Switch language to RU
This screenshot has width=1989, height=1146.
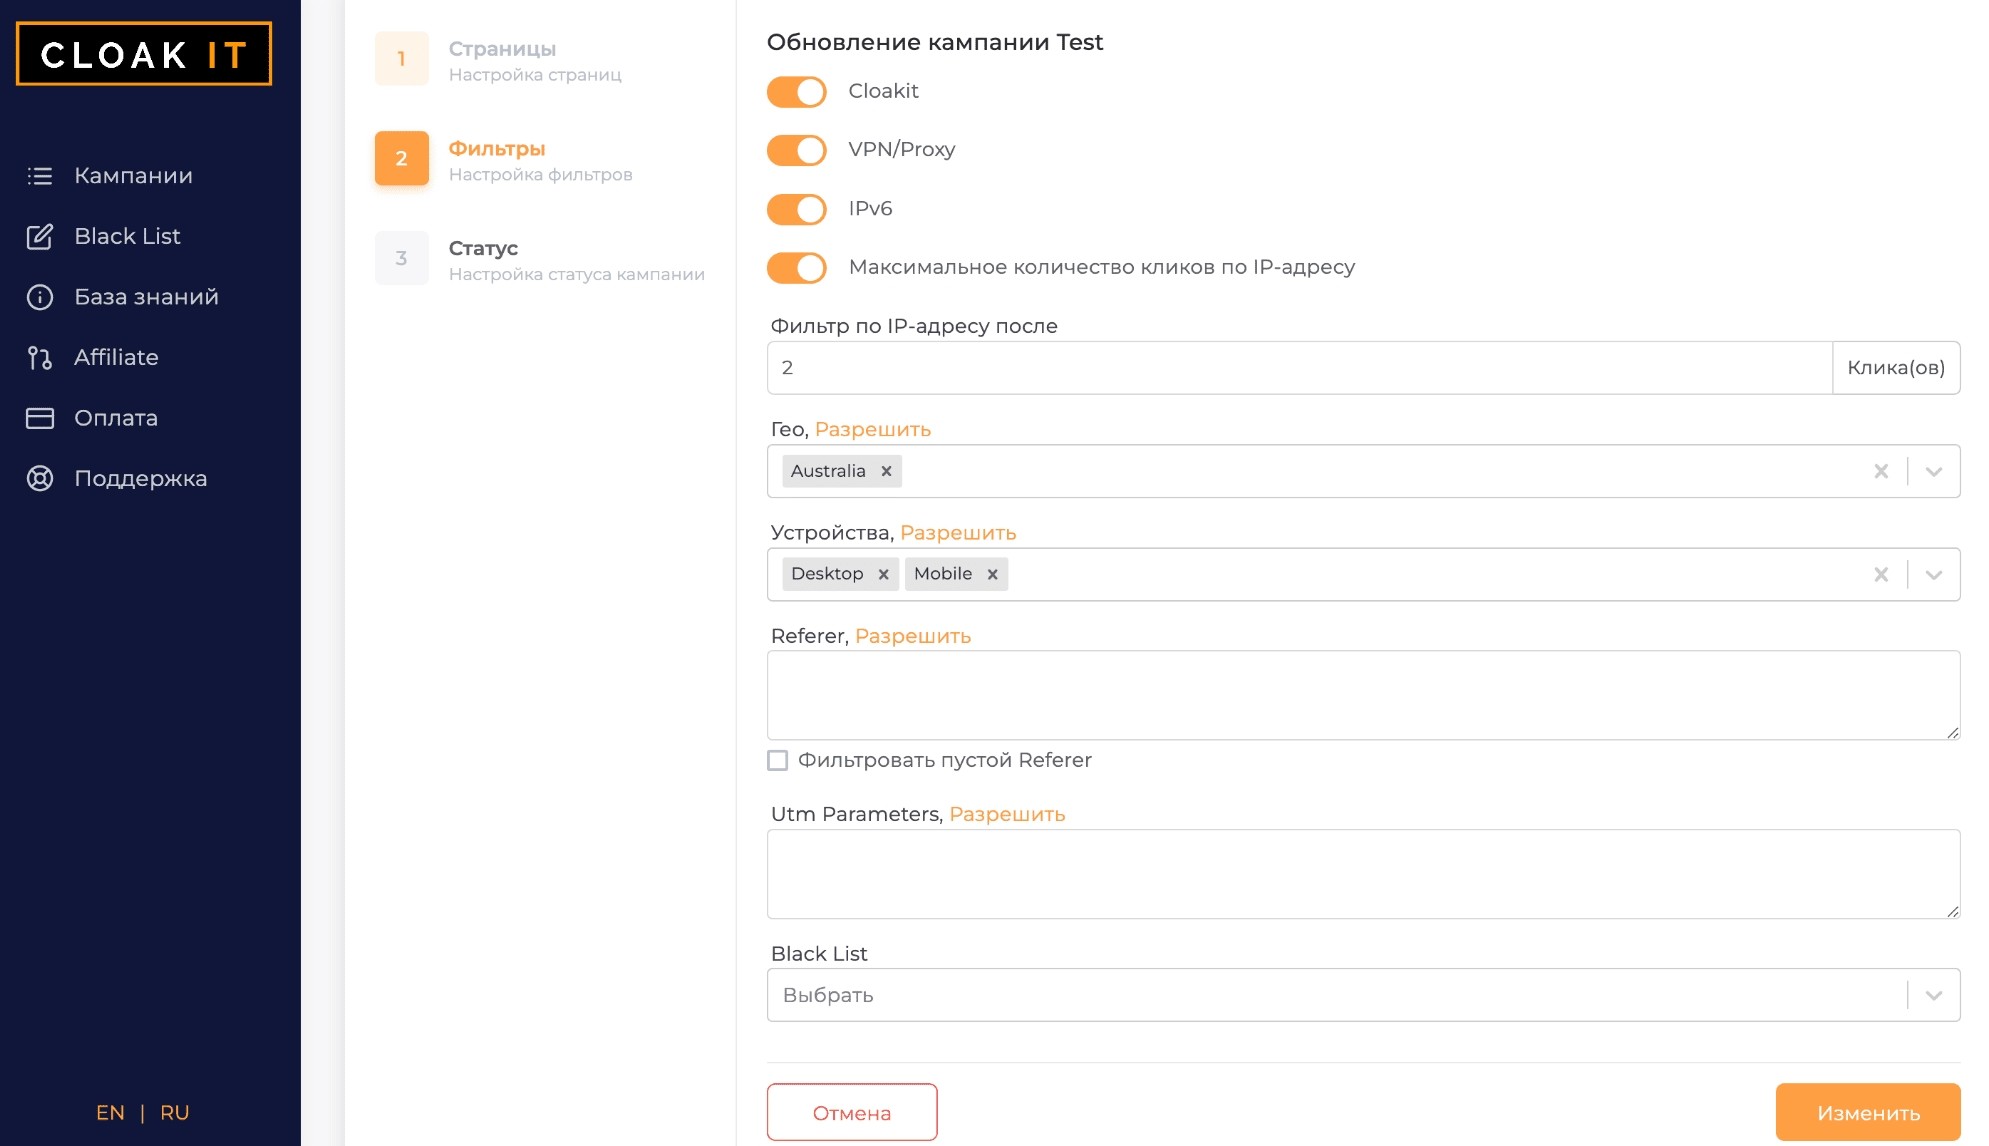pyautogui.click(x=175, y=1113)
